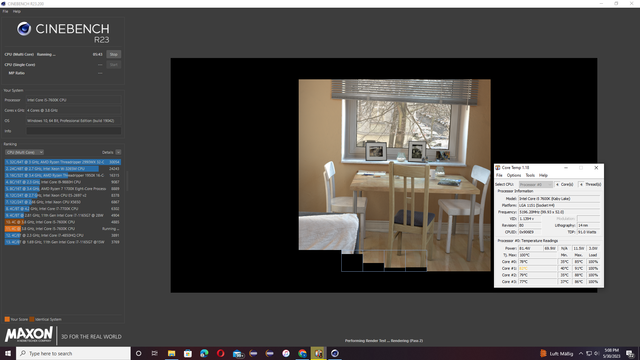Show hidden system tray icons
Screen dimensions: 640x360
(x=581, y=353)
